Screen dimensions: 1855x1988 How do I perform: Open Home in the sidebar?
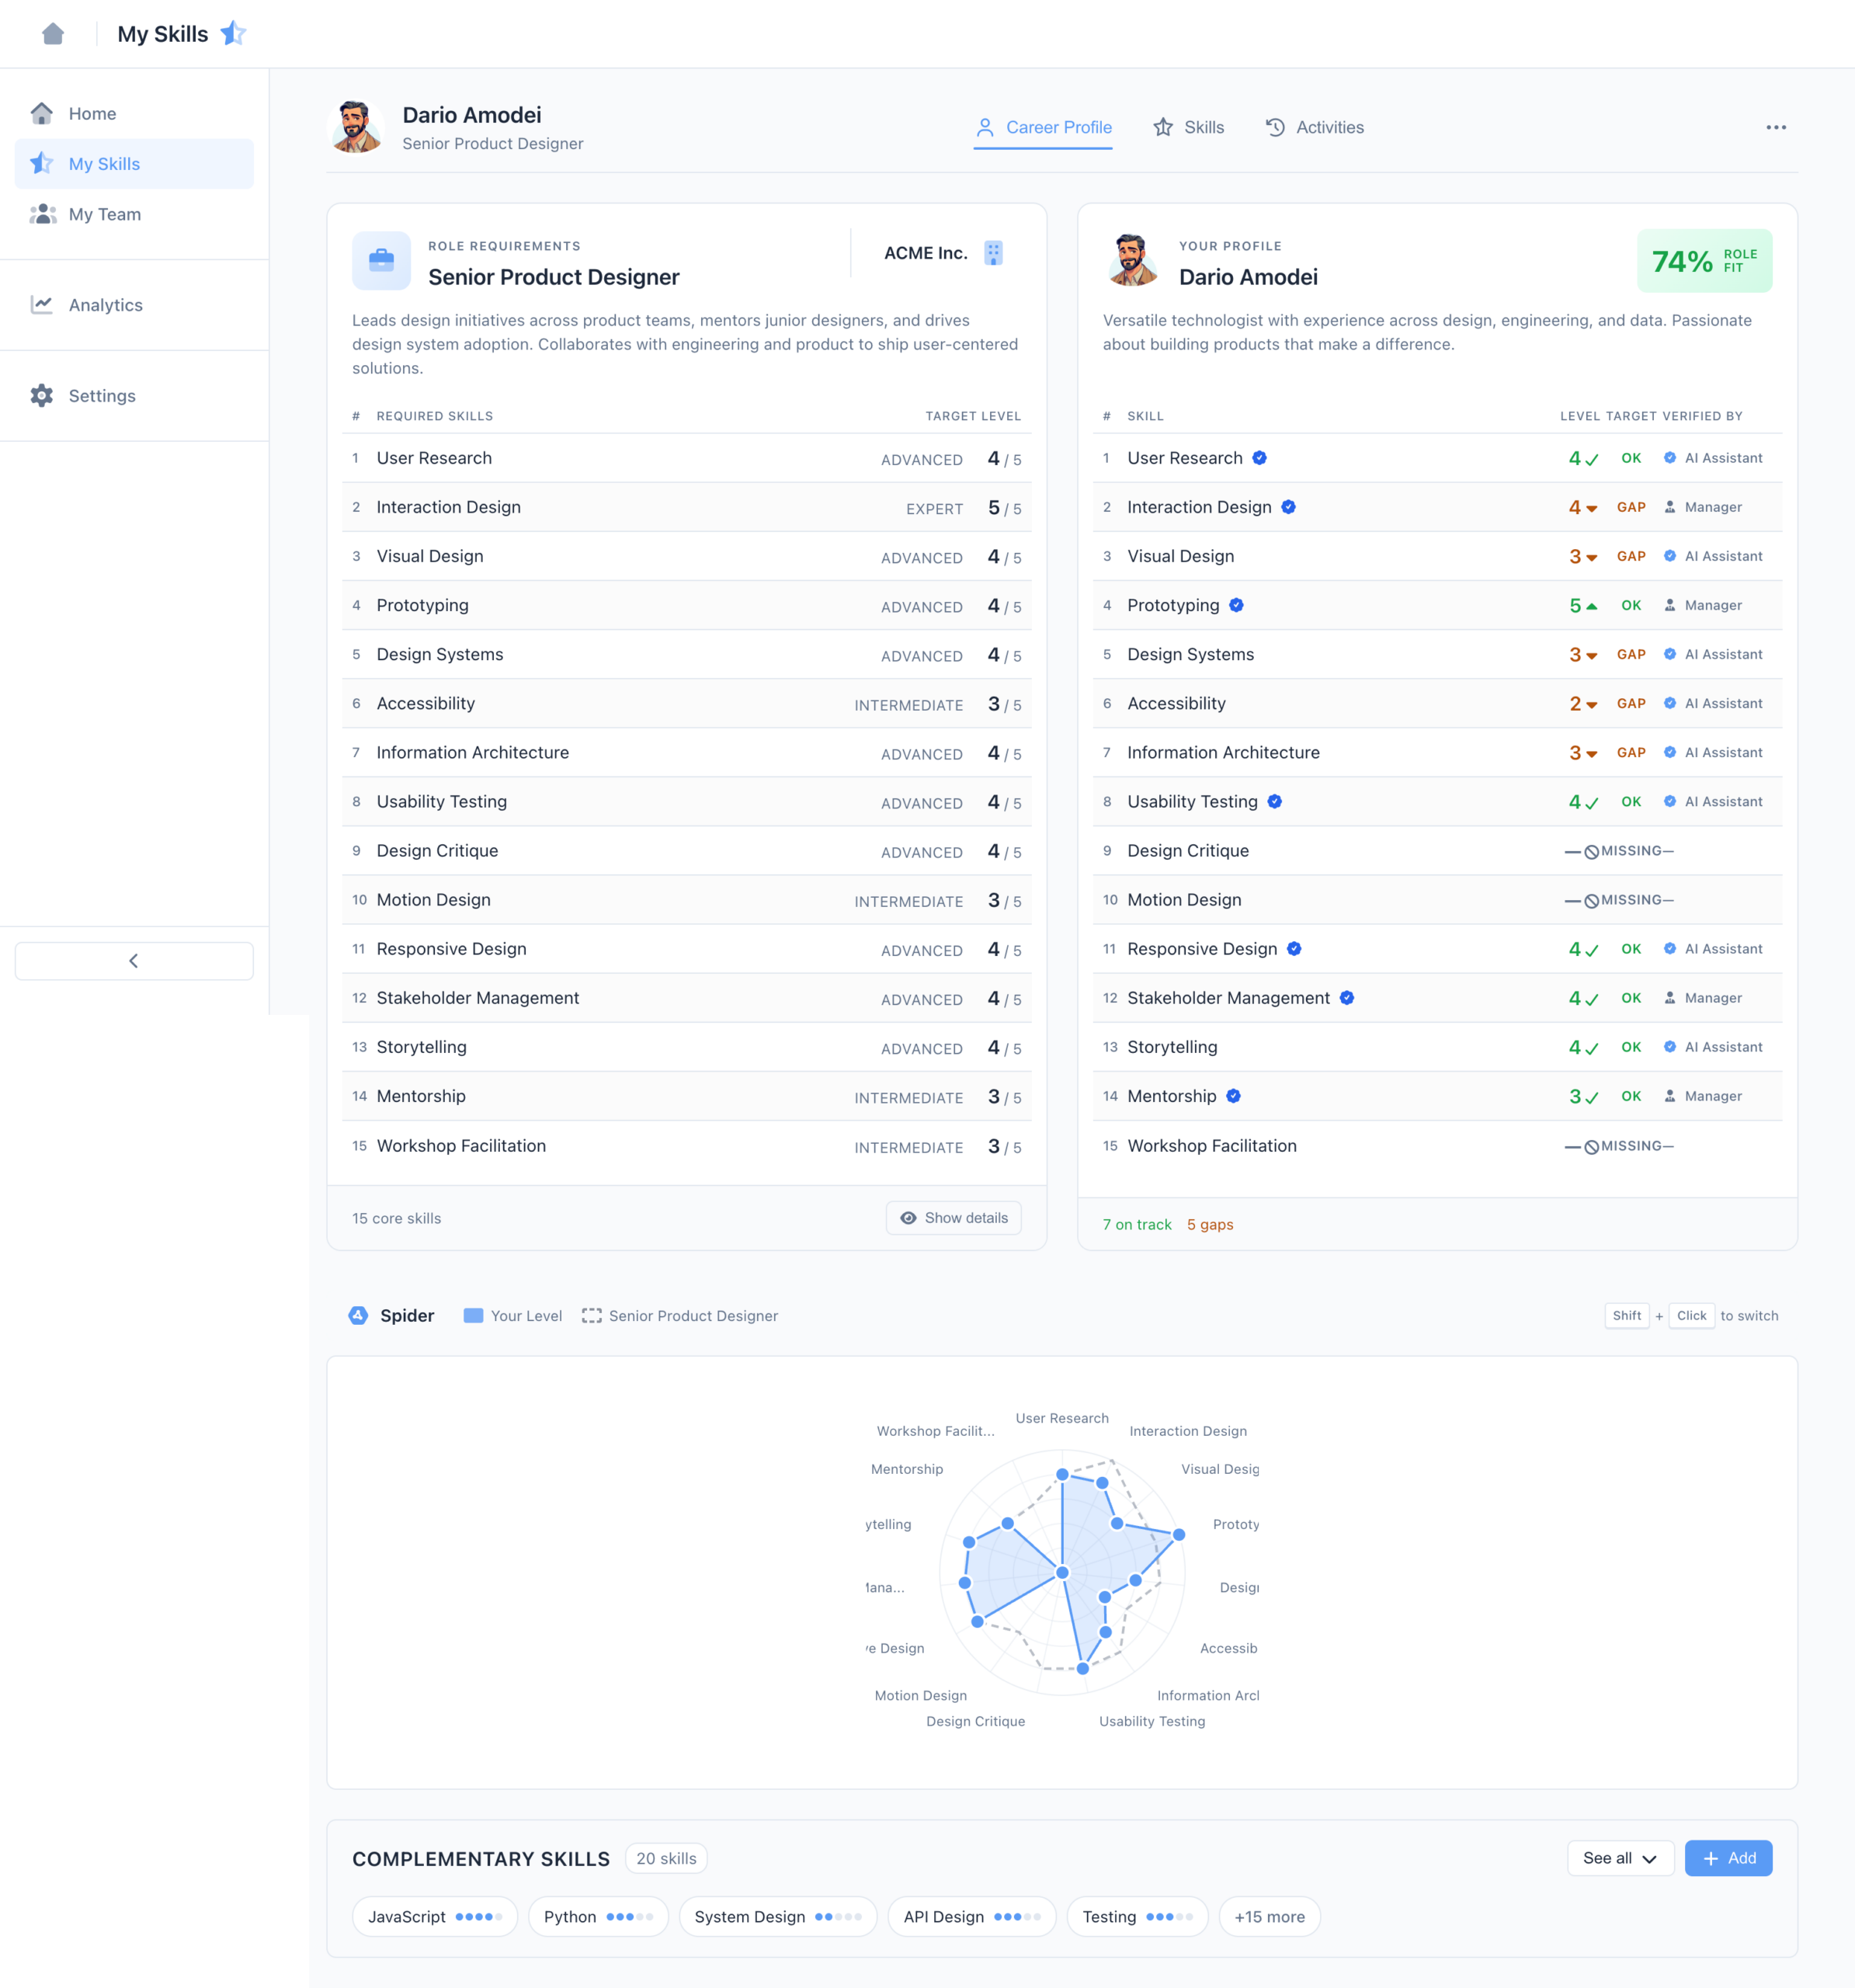[x=134, y=114]
